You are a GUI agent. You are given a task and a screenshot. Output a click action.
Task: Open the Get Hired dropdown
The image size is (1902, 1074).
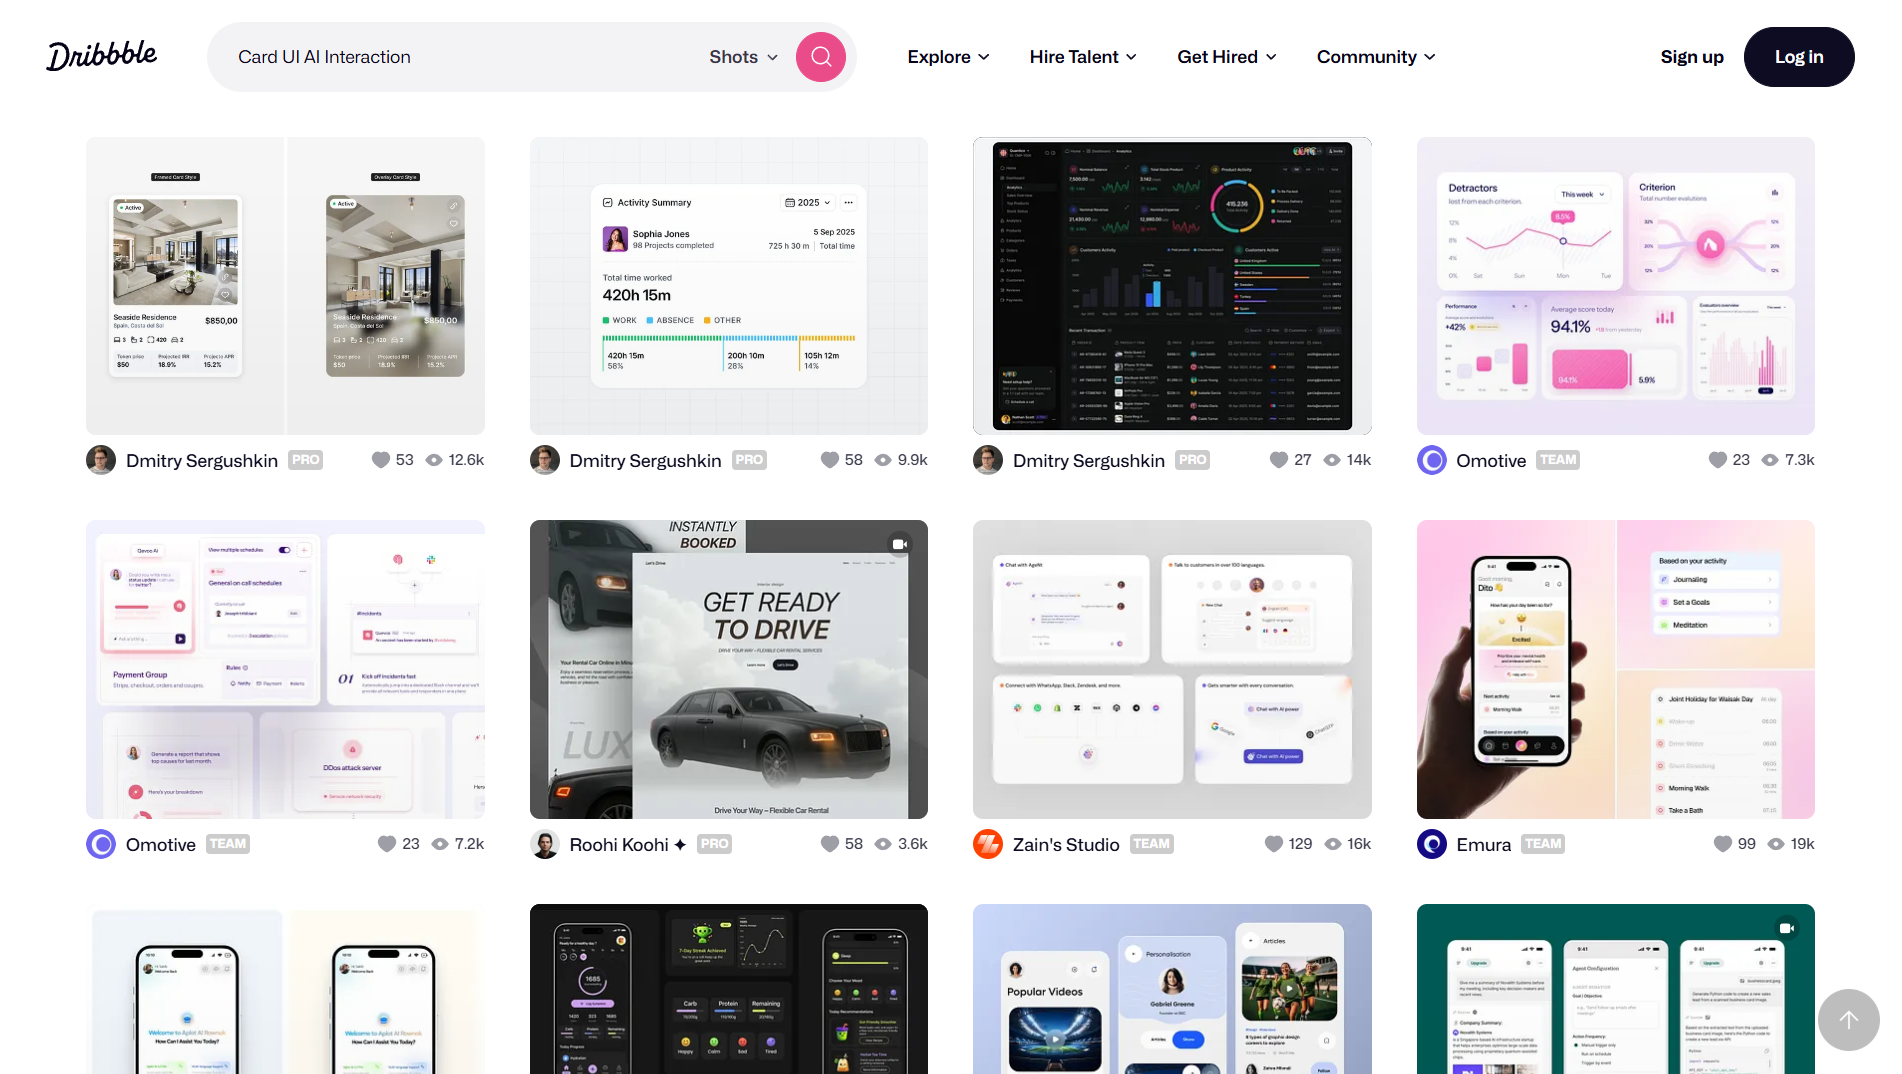pos(1226,57)
